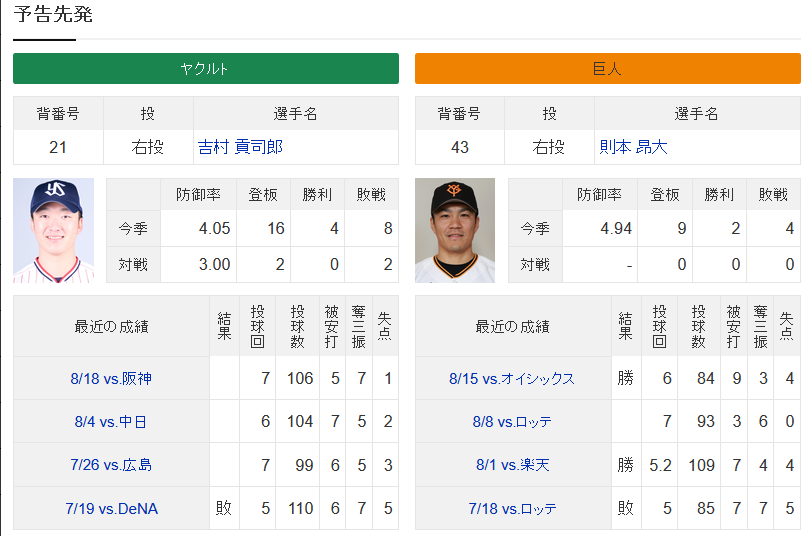Open the 7/18 vs.ロッテ game link
808x536 pixels.
click(512, 509)
